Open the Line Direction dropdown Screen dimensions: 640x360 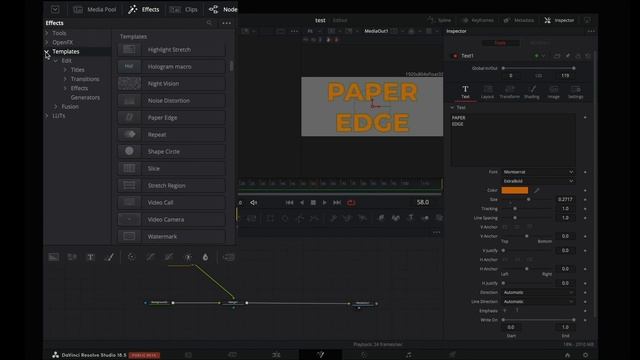pos(538,302)
